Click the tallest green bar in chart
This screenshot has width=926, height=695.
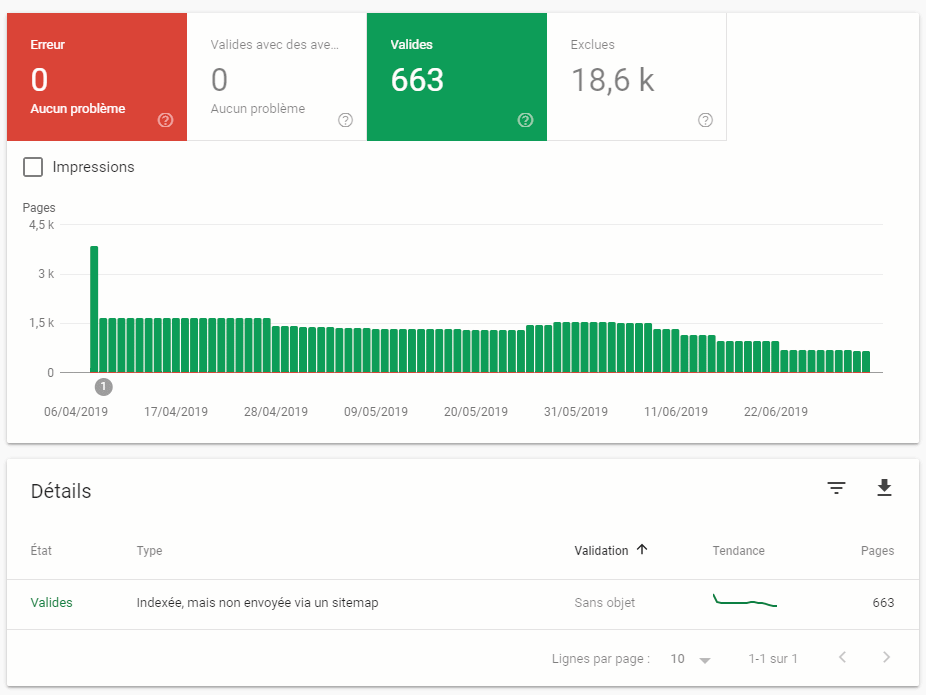point(94,308)
